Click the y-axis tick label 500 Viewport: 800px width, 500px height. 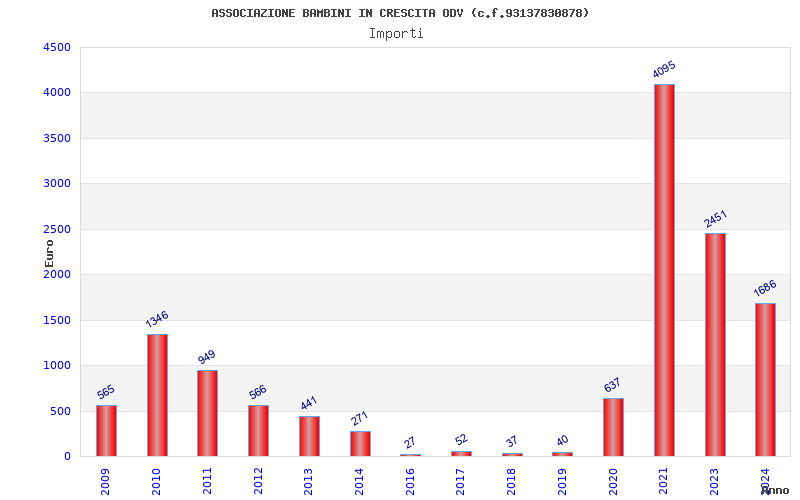click(60, 411)
